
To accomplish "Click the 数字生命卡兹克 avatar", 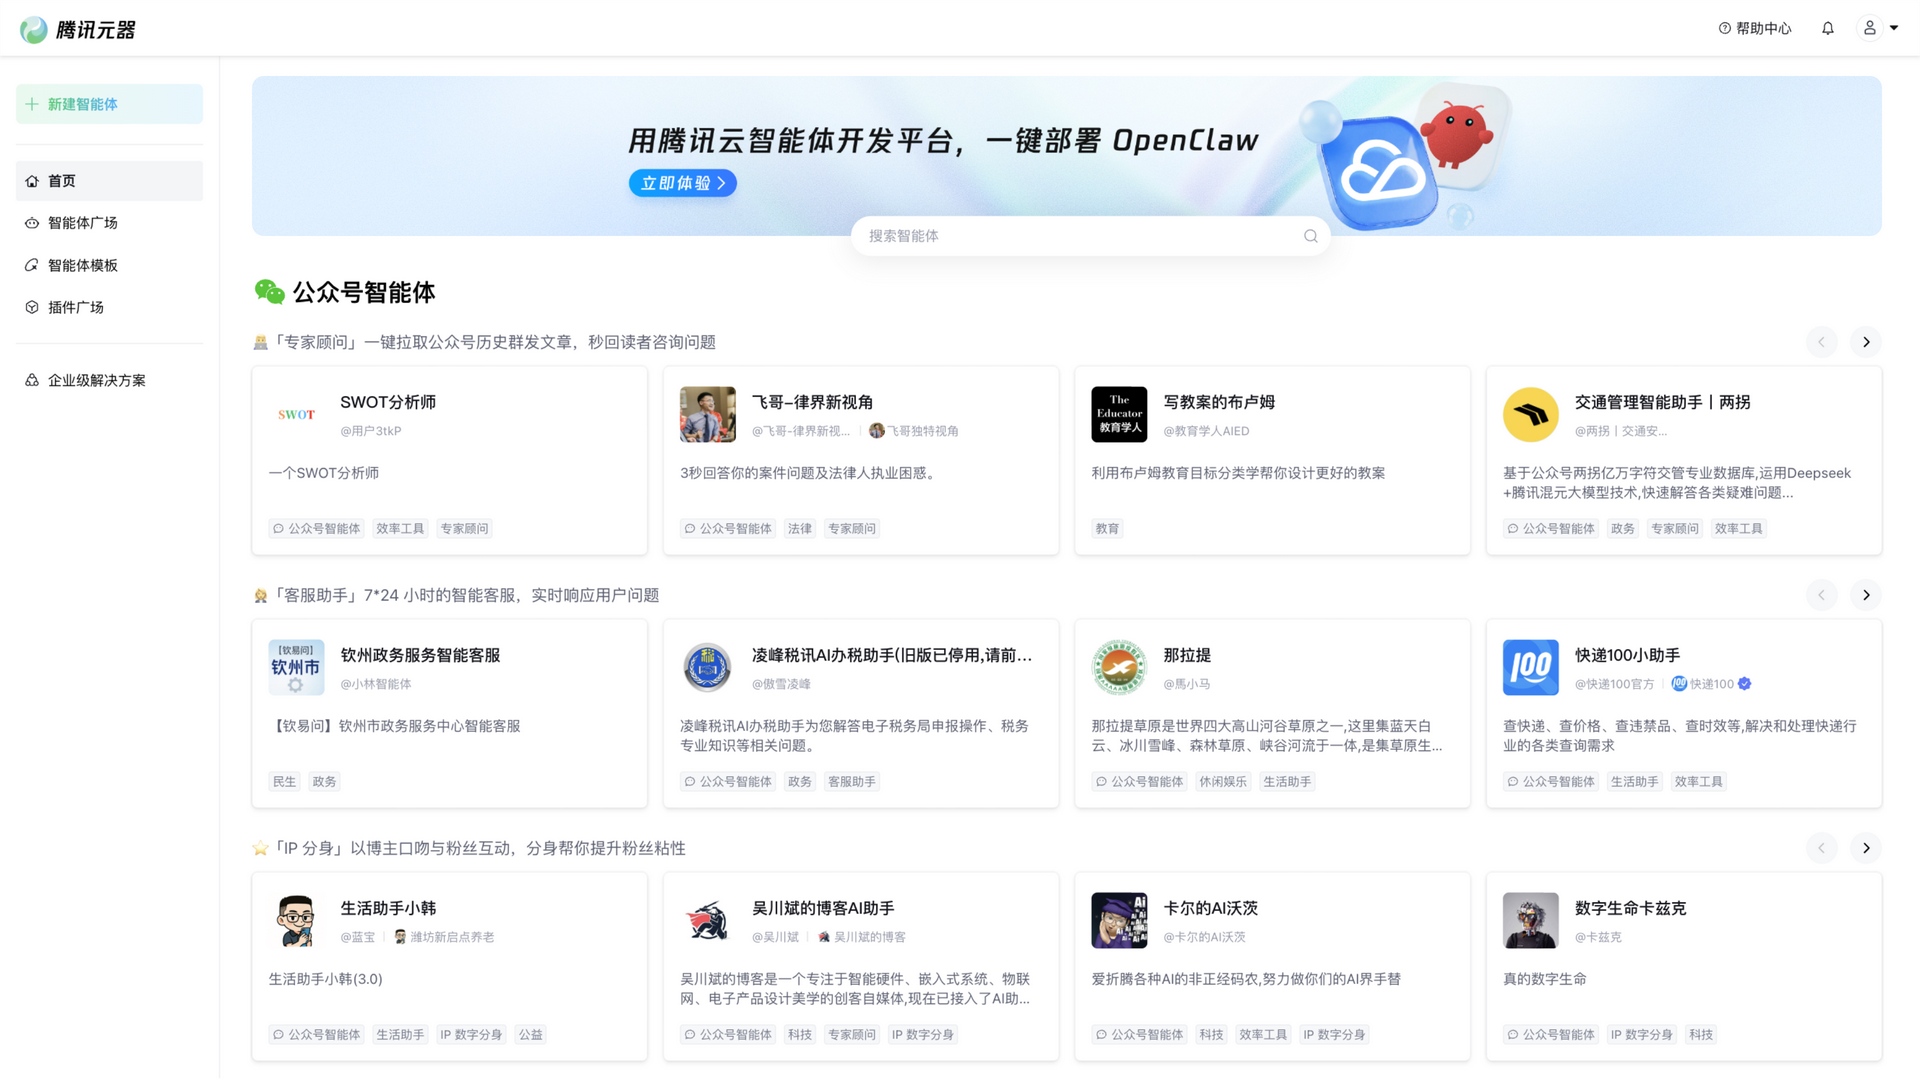I will click(x=1530, y=920).
